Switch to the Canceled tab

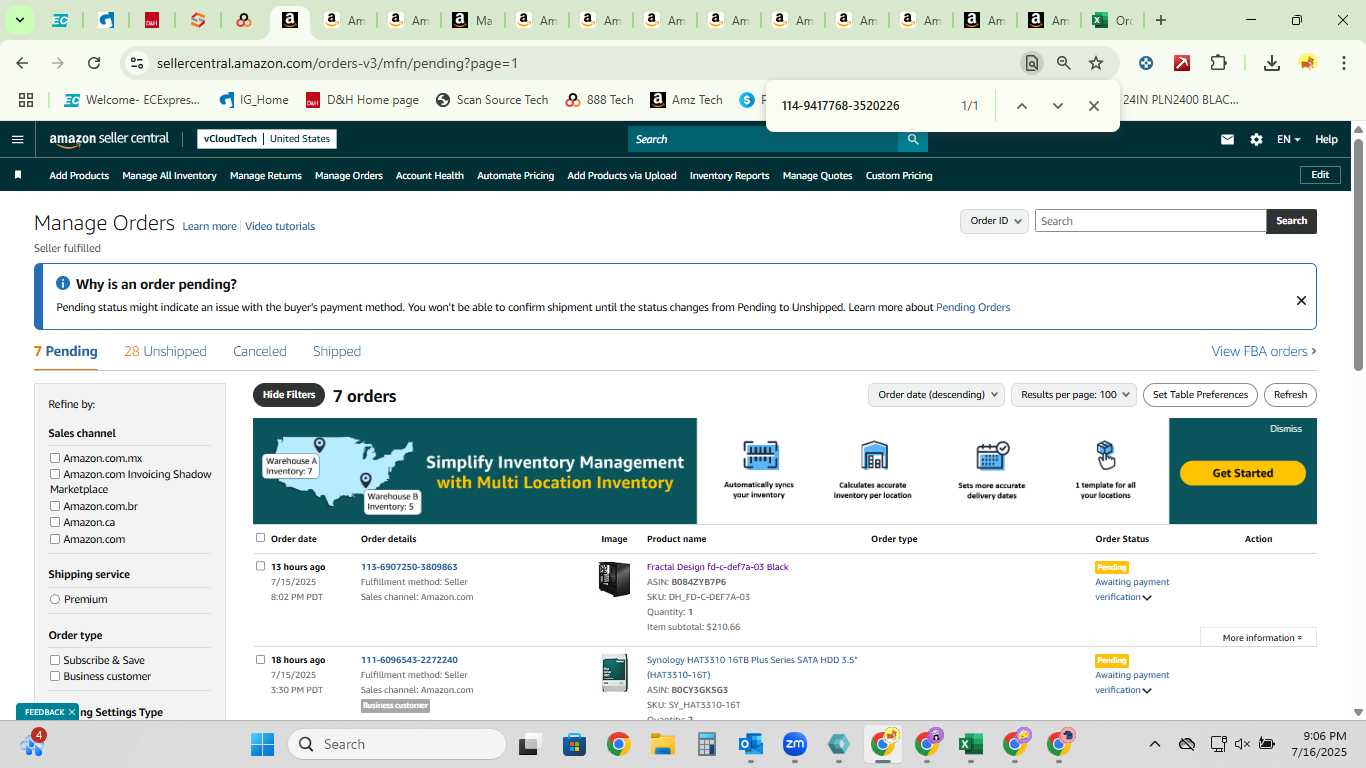coord(260,351)
